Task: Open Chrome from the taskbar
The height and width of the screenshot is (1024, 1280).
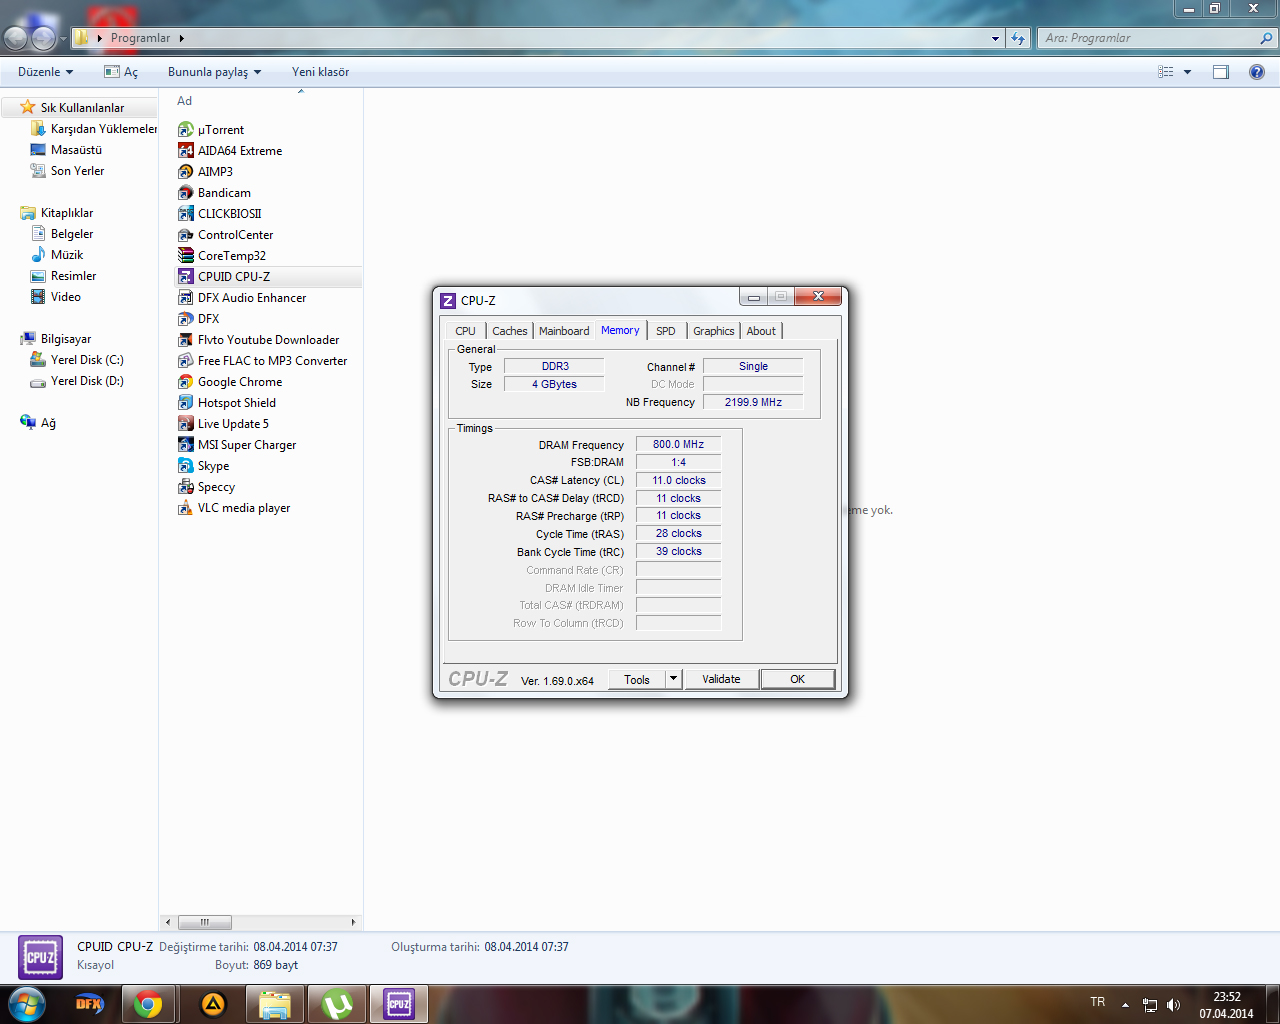Action: (x=148, y=1004)
